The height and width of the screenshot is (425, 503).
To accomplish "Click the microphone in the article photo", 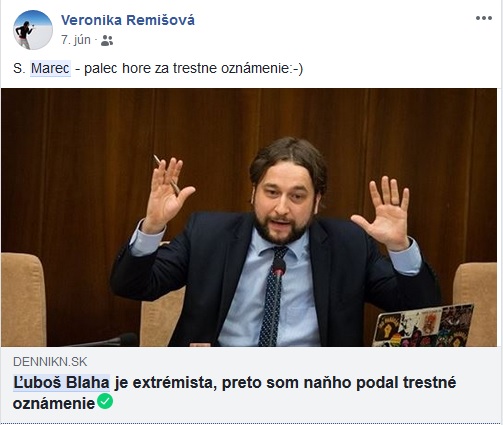I will [278, 267].
